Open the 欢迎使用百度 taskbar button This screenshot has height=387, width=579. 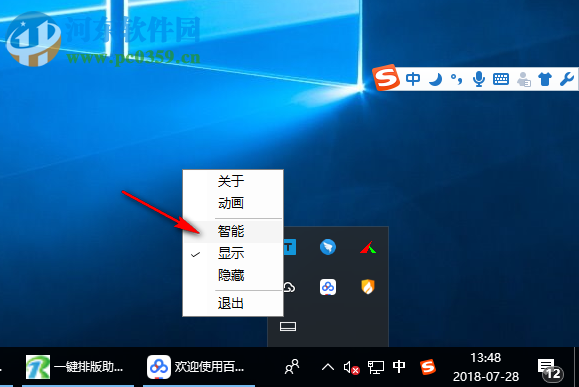pyautogui.click(x=199, y=367)
